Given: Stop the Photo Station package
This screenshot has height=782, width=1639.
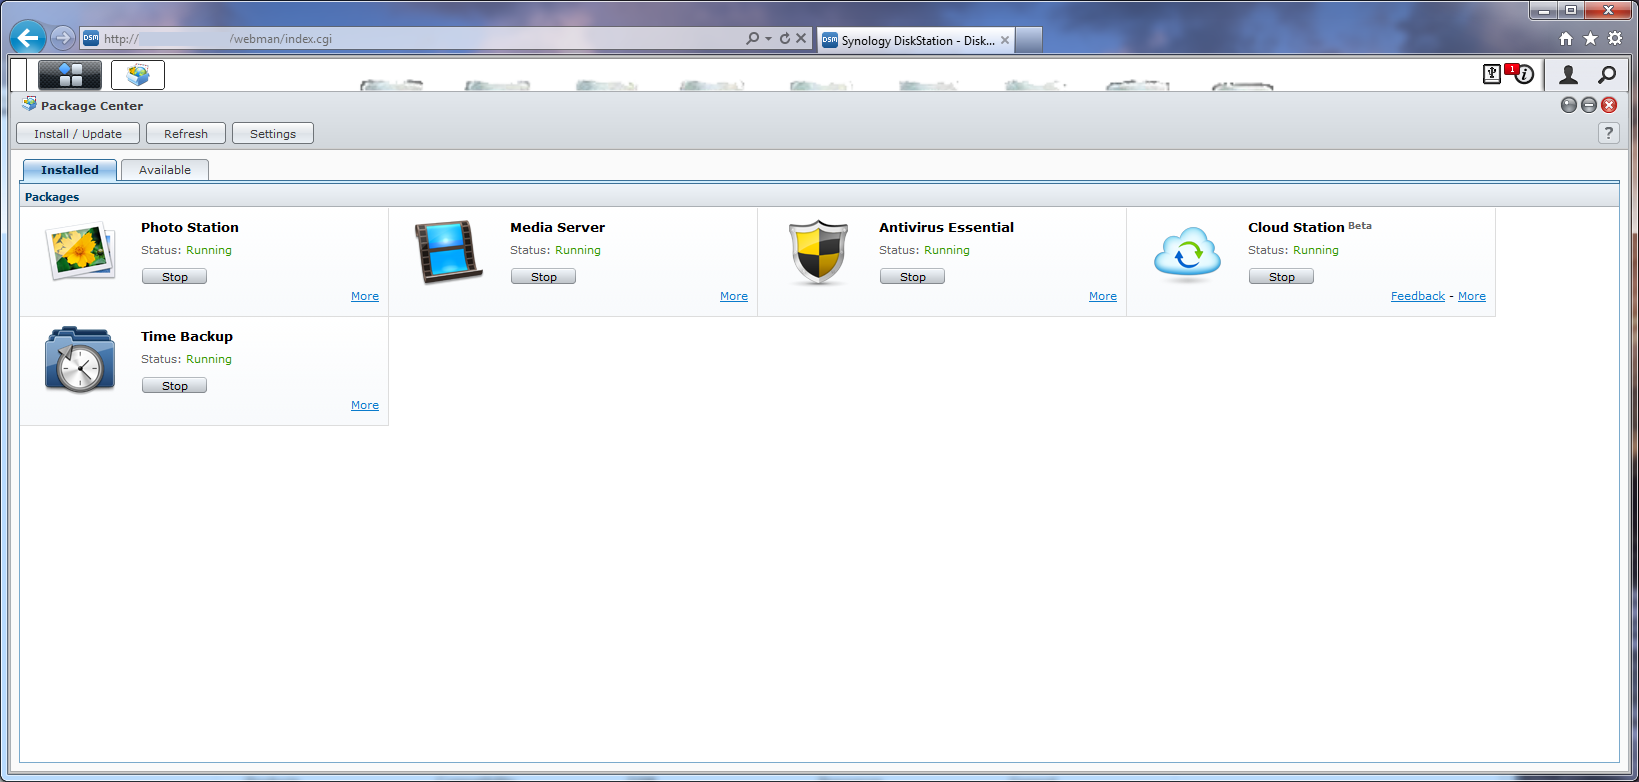Looking at the screenshot, I should pos(175,277).
